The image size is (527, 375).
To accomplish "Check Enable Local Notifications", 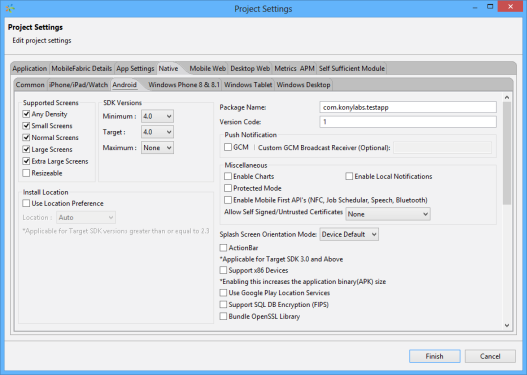I will pos(349,176).
